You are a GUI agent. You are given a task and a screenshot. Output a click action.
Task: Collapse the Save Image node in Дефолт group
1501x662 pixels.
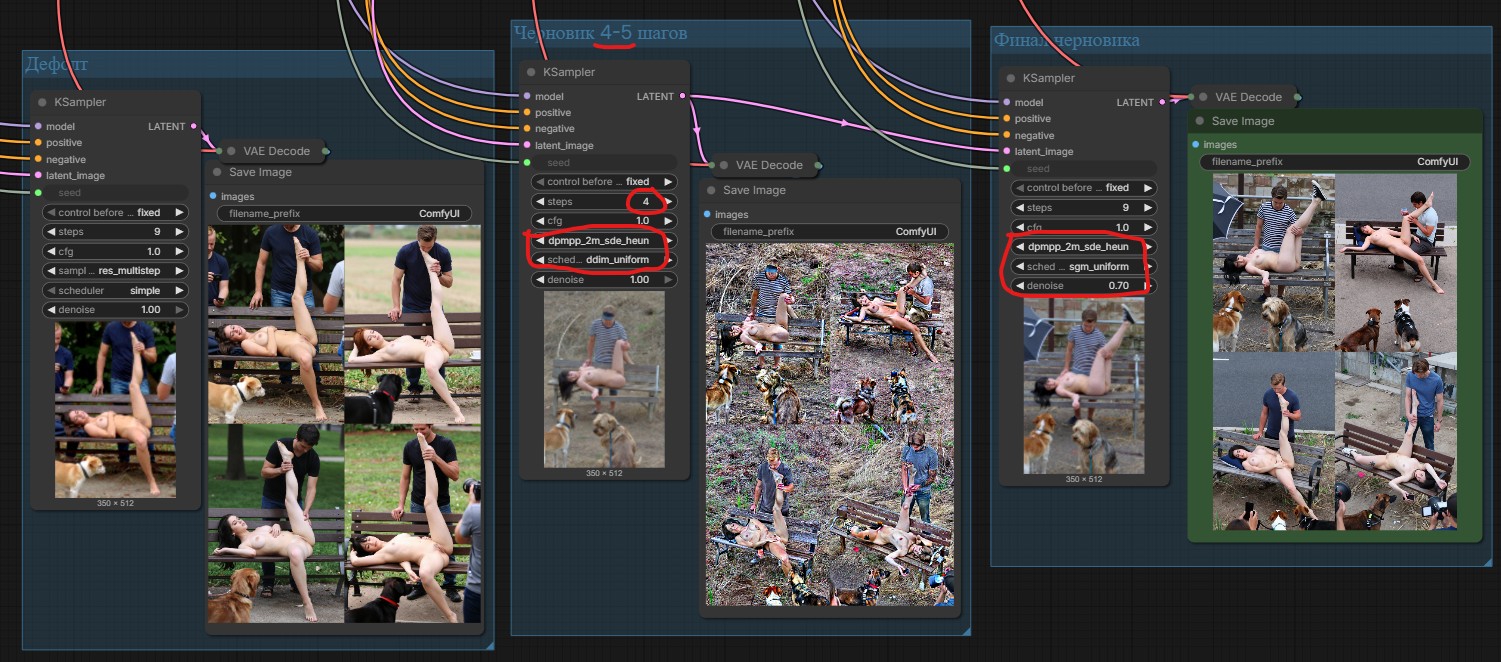coord(217,172)
